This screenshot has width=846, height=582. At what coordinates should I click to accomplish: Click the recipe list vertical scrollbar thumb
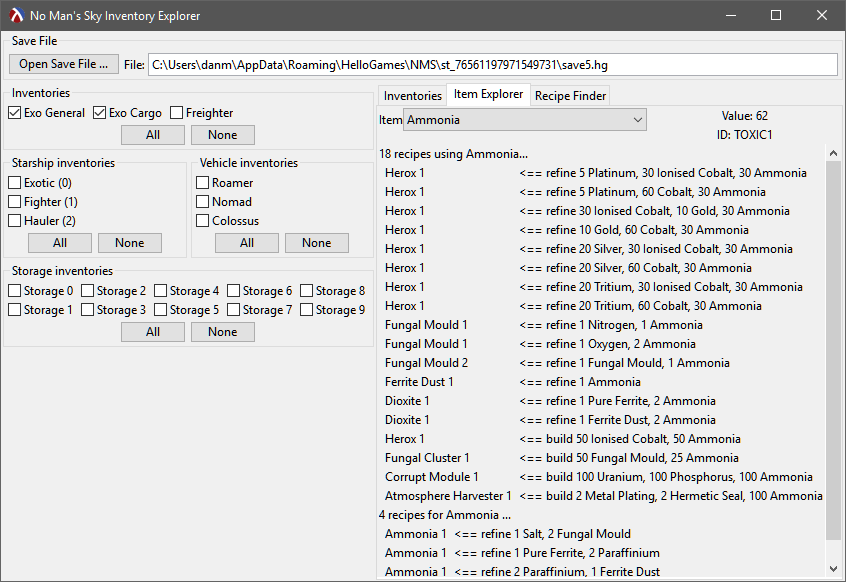(x=833, y=350)
